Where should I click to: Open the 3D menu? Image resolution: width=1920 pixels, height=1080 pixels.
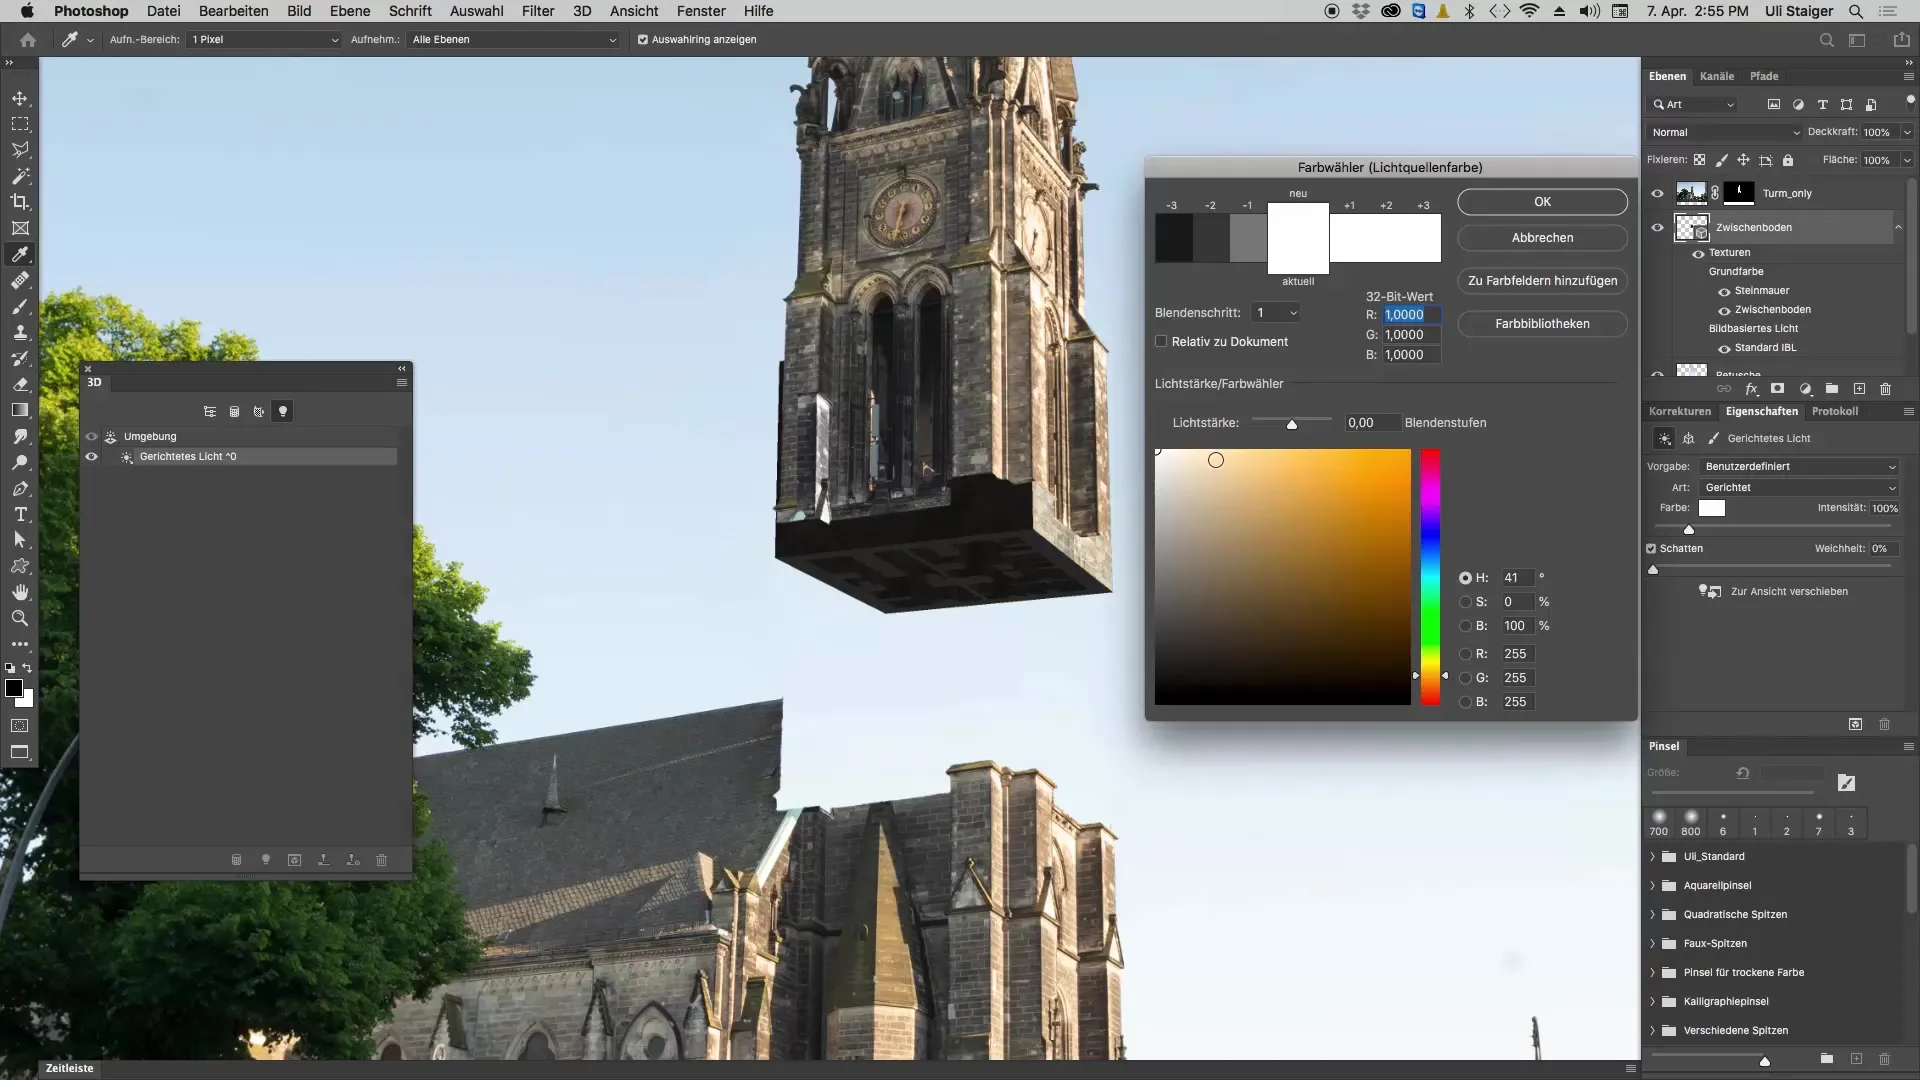pyautogui.click(x=582, y=11)
